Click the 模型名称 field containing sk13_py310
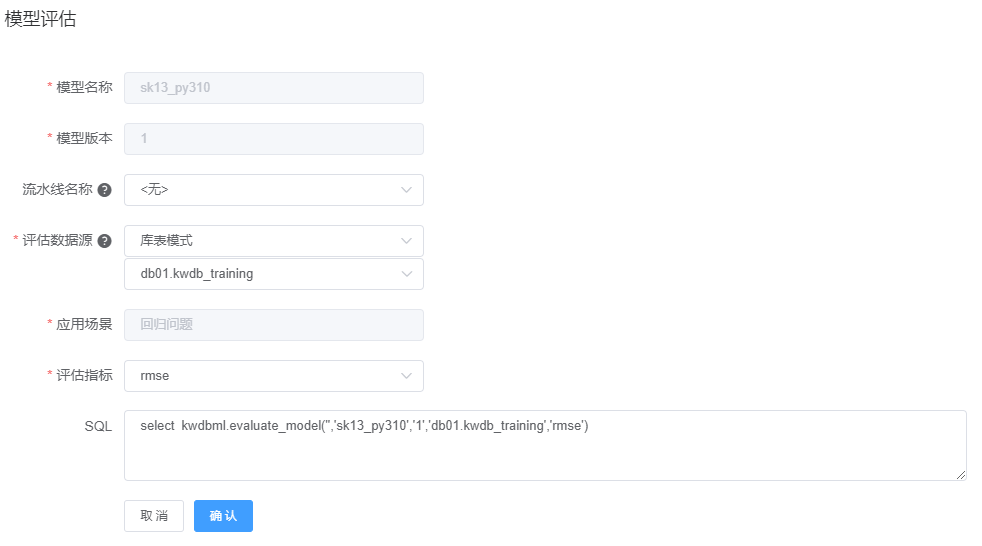This screenshot has height=546, width=982. click(x=273, y=87)
